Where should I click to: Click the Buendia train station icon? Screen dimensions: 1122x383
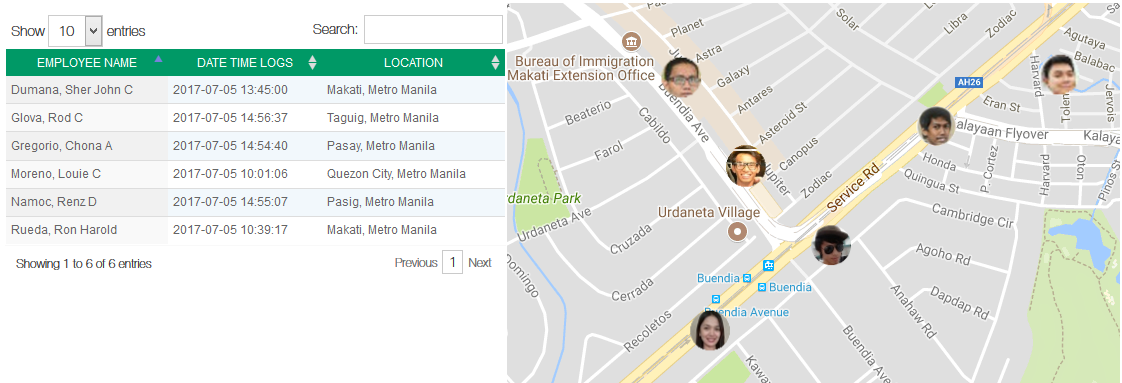click(x=769, y=266)
